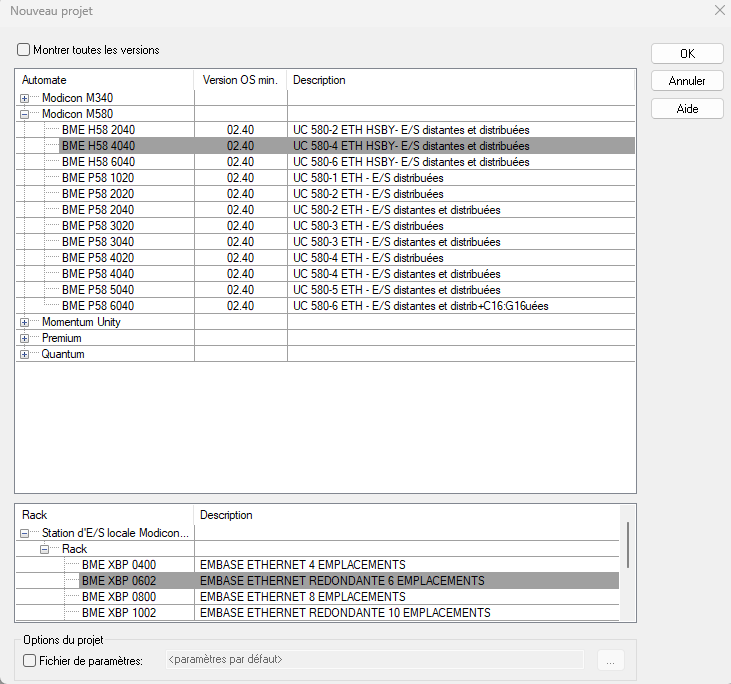Click EMBASE ETHERNET 4 EMPLACEMENTS description
The image size is (731, 684).
point(303,565)
